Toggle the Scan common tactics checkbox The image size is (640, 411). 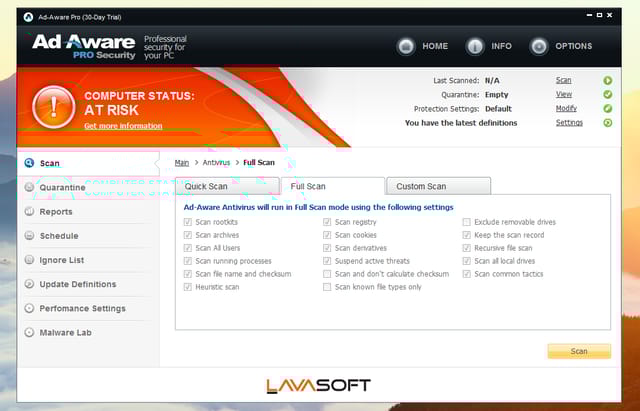[x=467, y=274]
